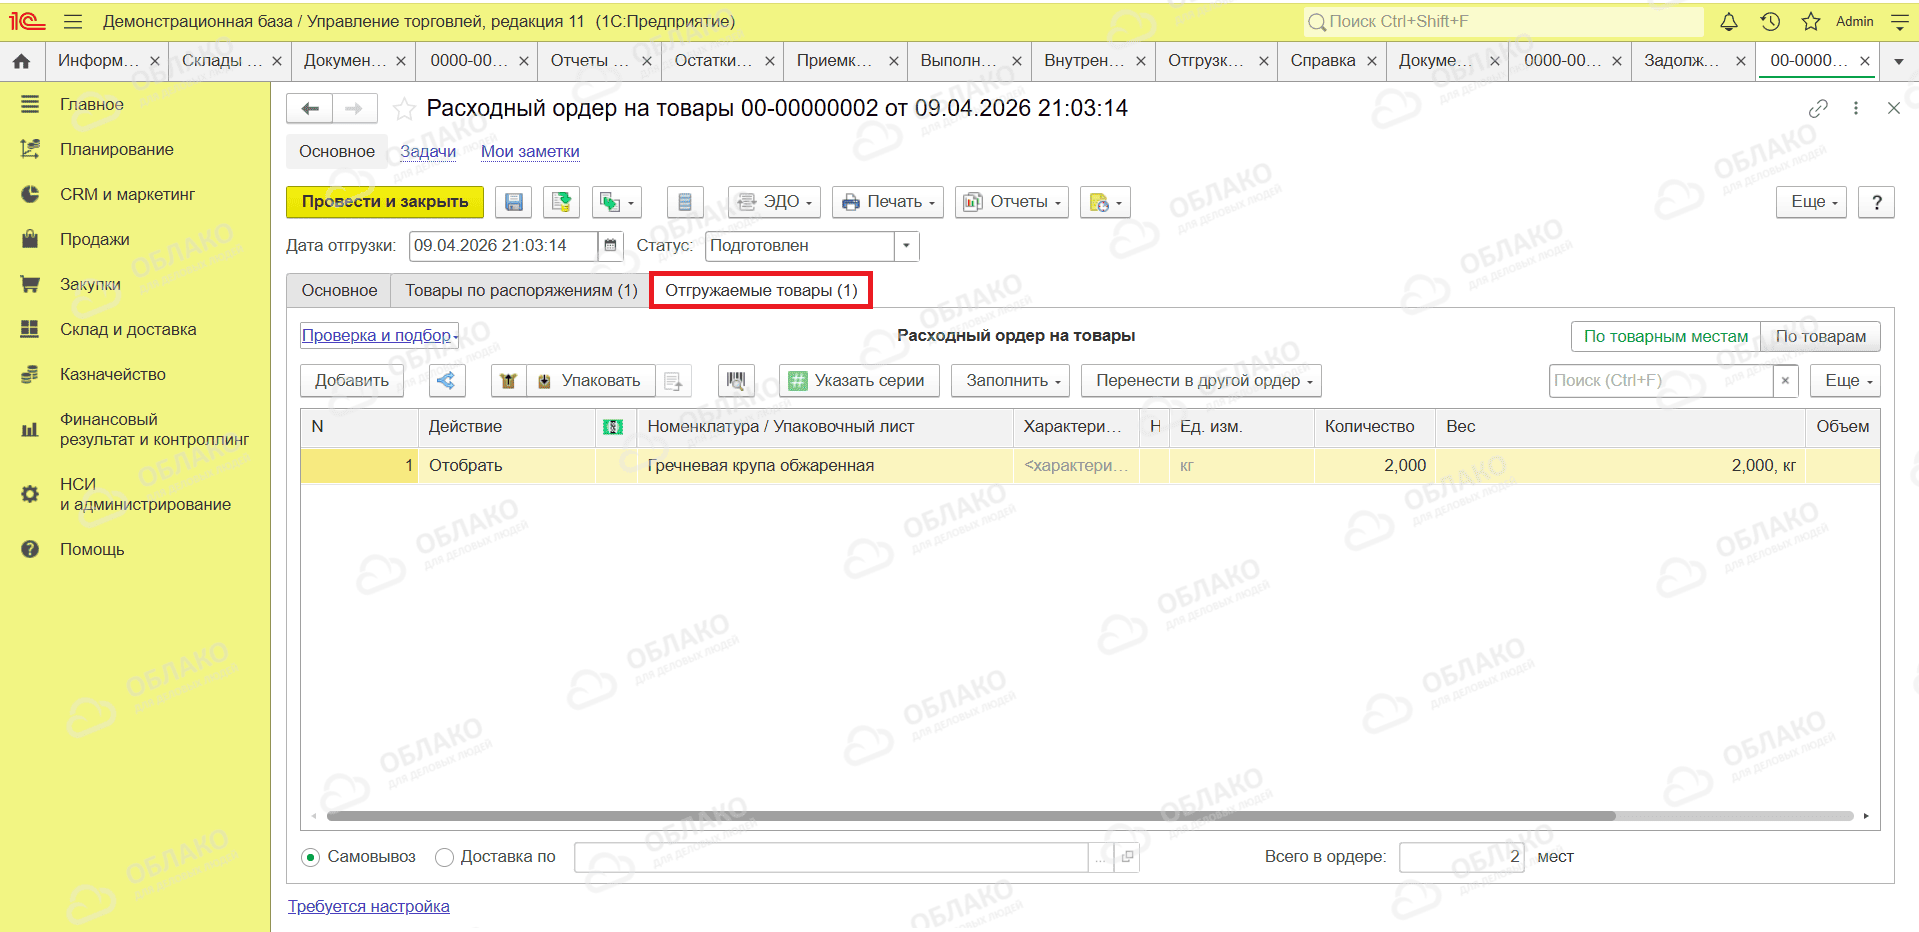This screenshot has height=932, width=1919.
Task: Open the history clock icon
Action: coord(1770,21)
